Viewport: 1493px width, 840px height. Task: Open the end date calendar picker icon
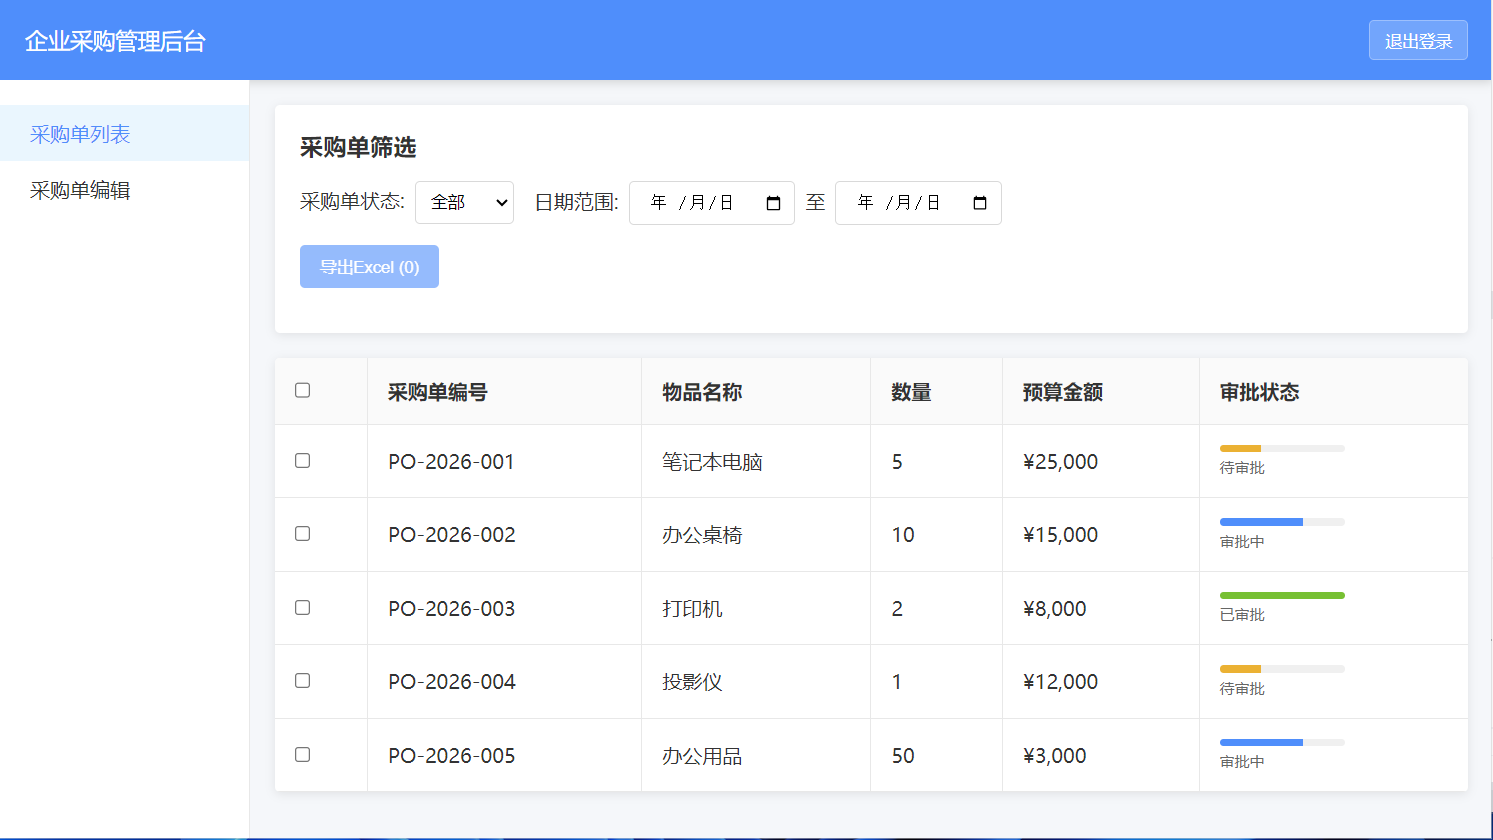(x=980, y=203)
